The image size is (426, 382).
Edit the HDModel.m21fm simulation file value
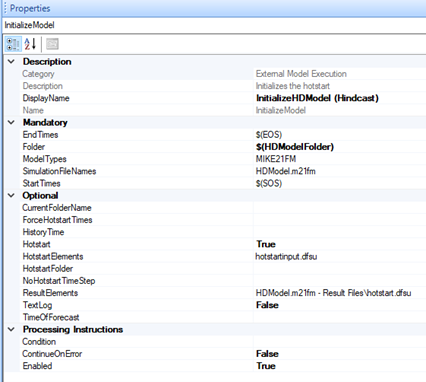[x=285, y=171]
